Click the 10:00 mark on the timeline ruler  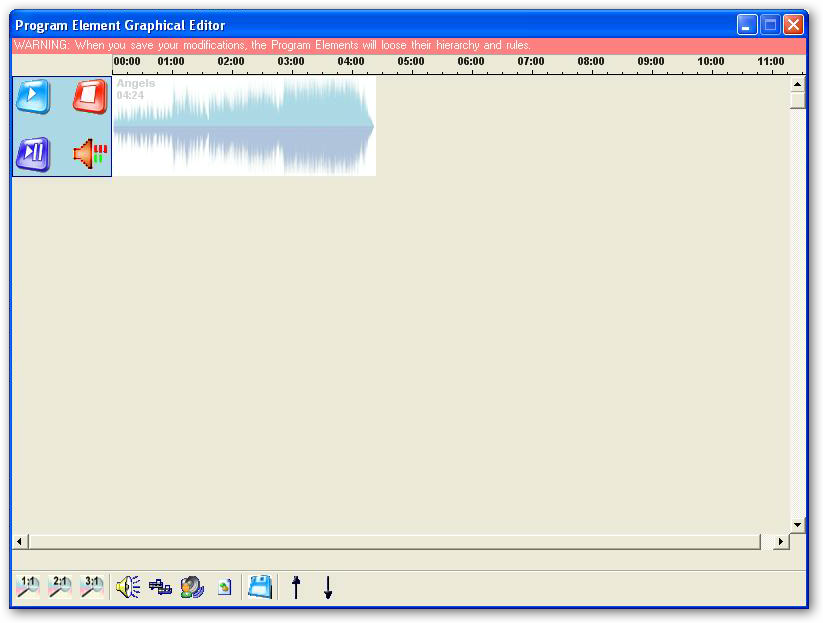pos(711,61)
